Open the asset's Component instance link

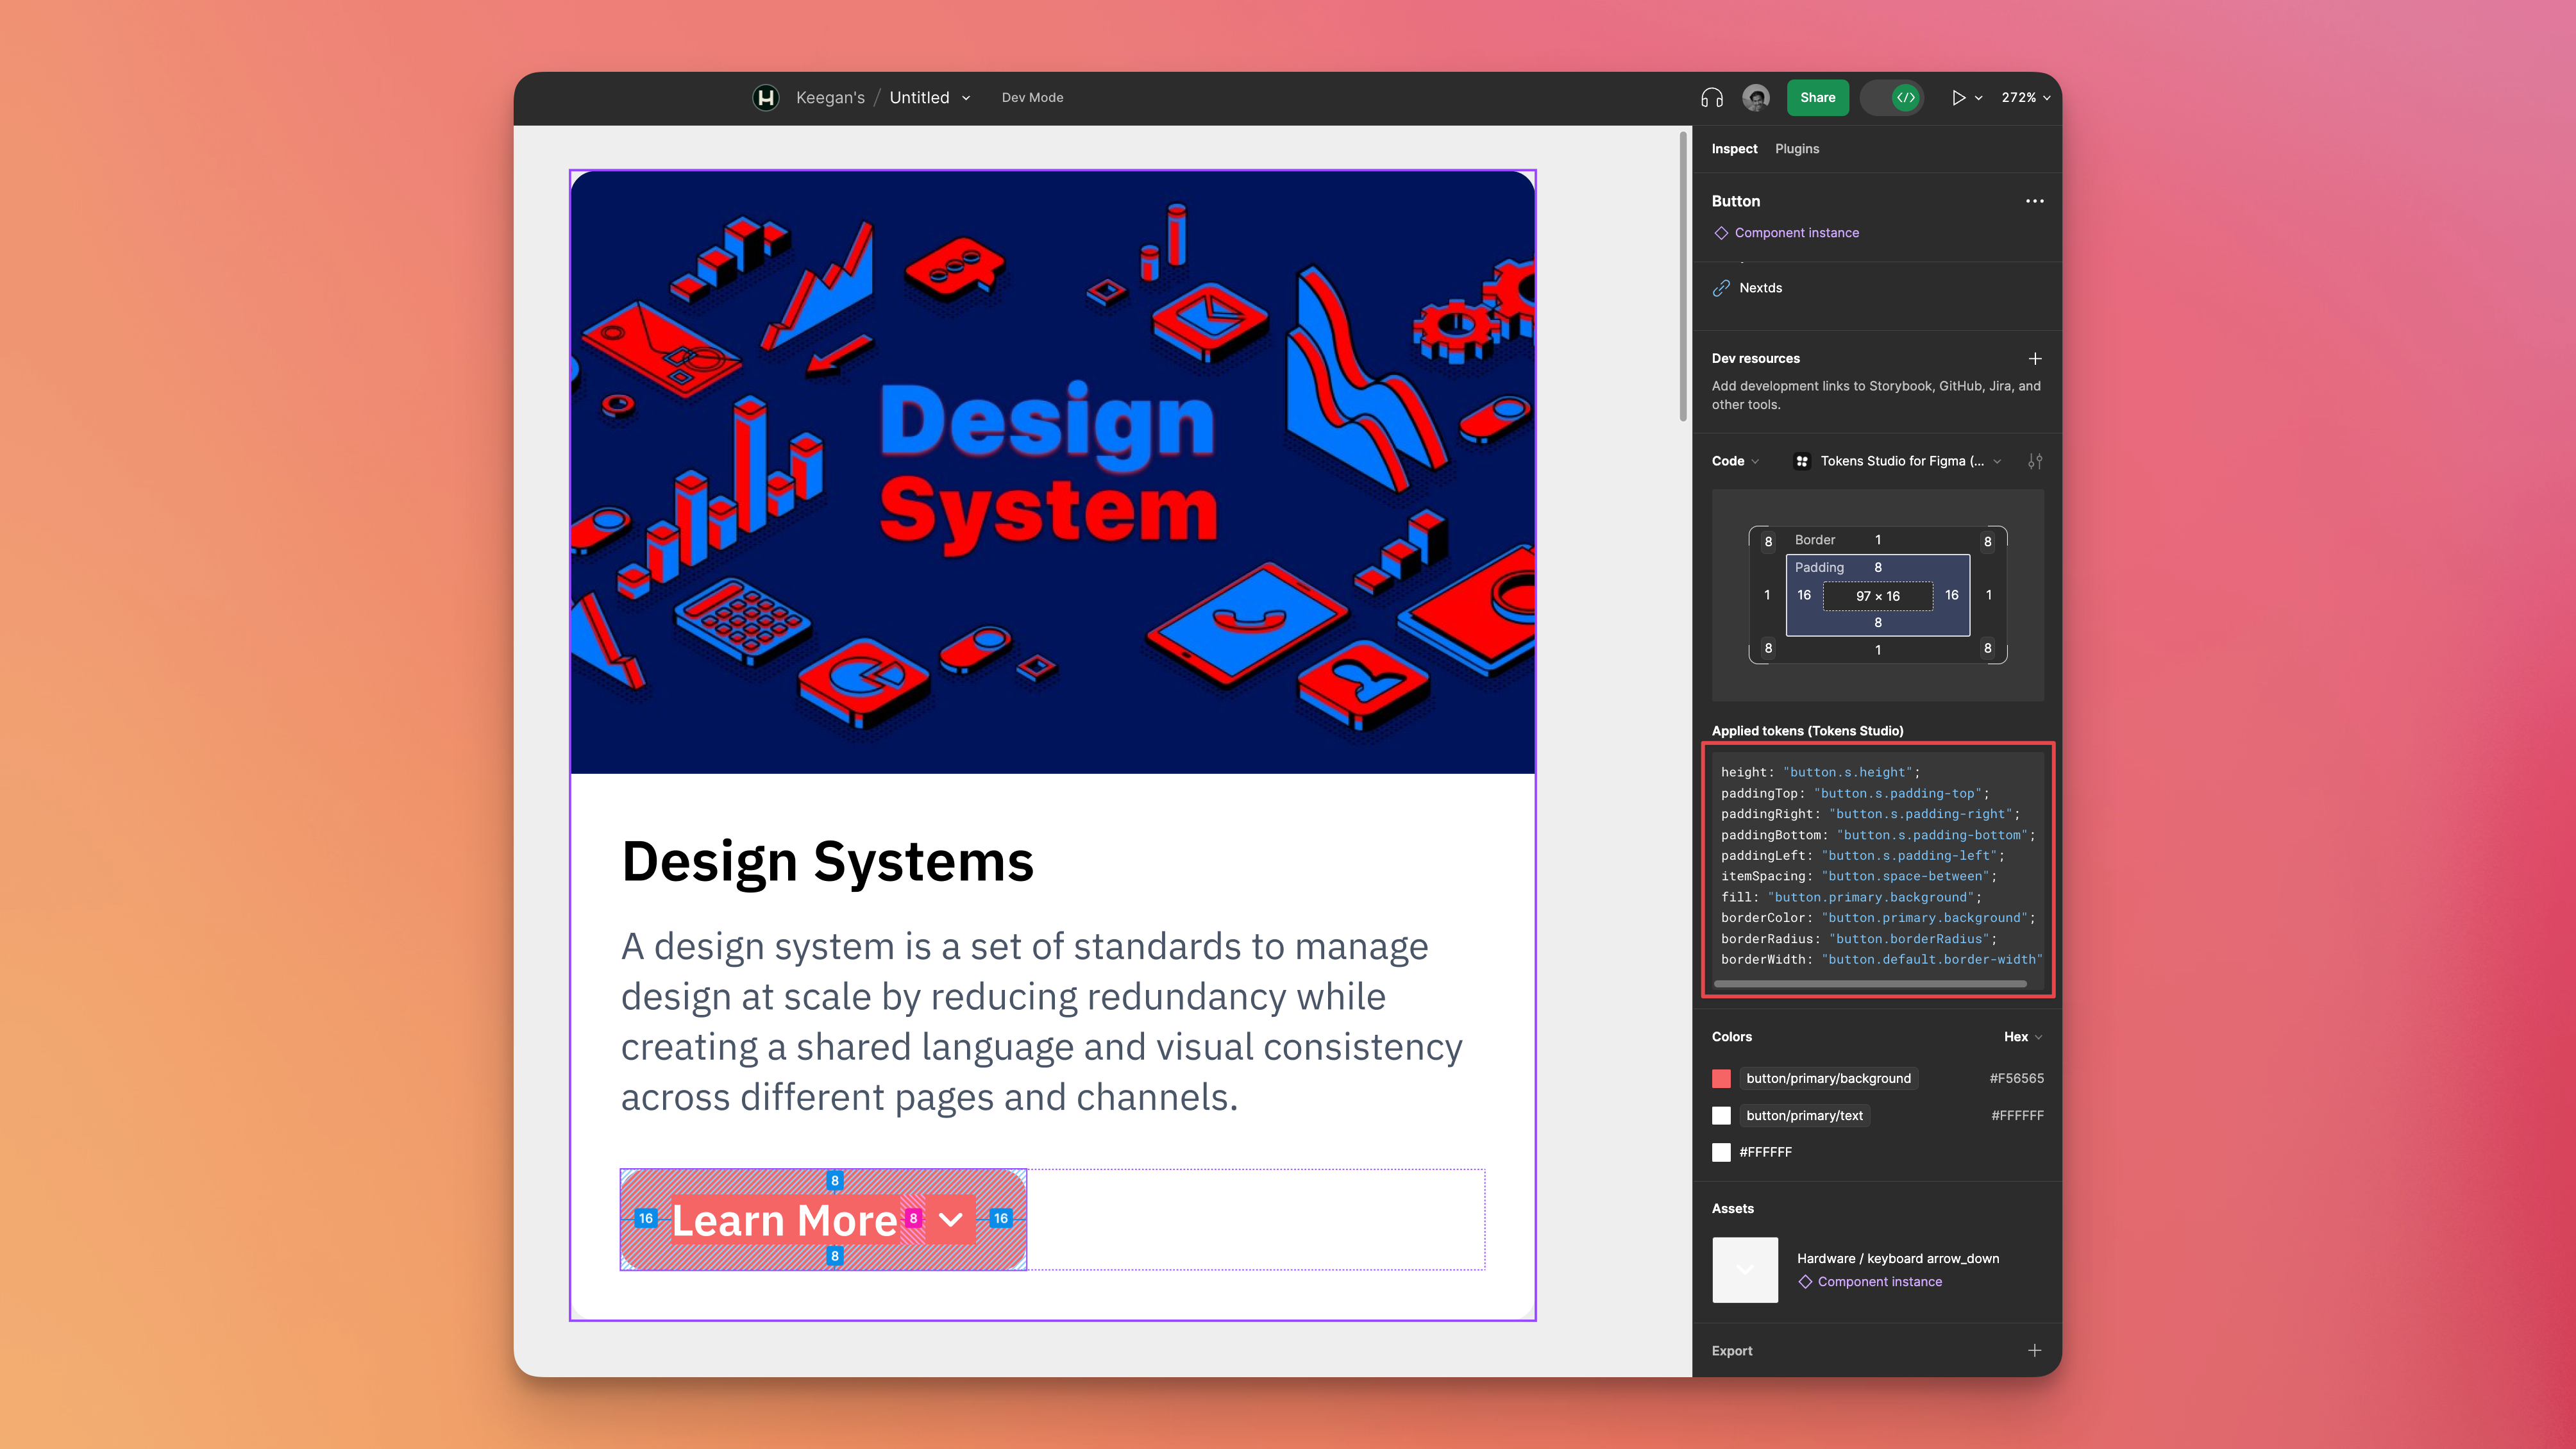pos(1879,1281)
